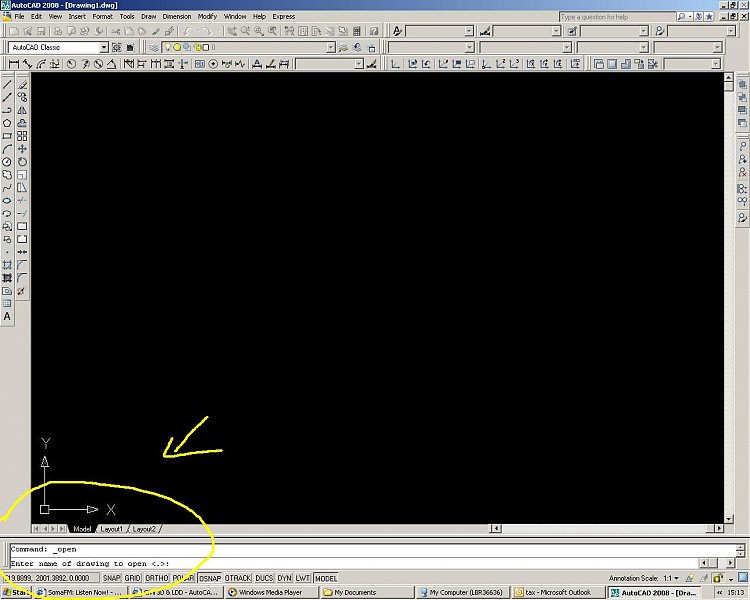Click the Fillet modify tool
This screenshot has width=750, height=600.
pyautogui.click(x=22, y=278)
